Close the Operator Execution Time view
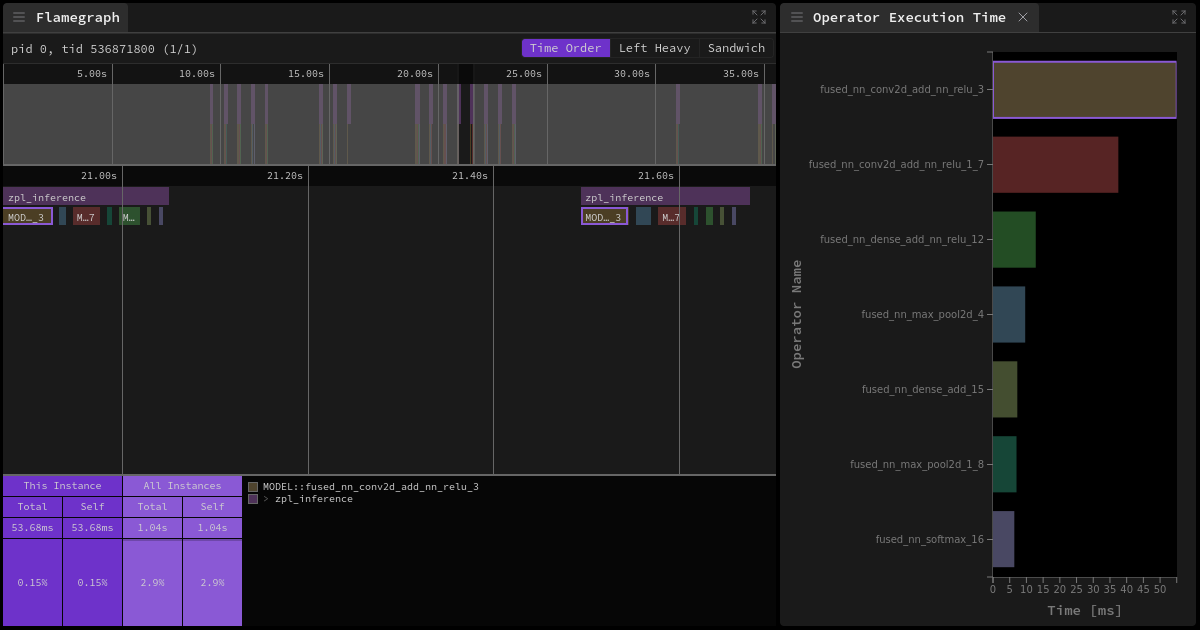1200x630 pixels. (x=1024, y=17)
